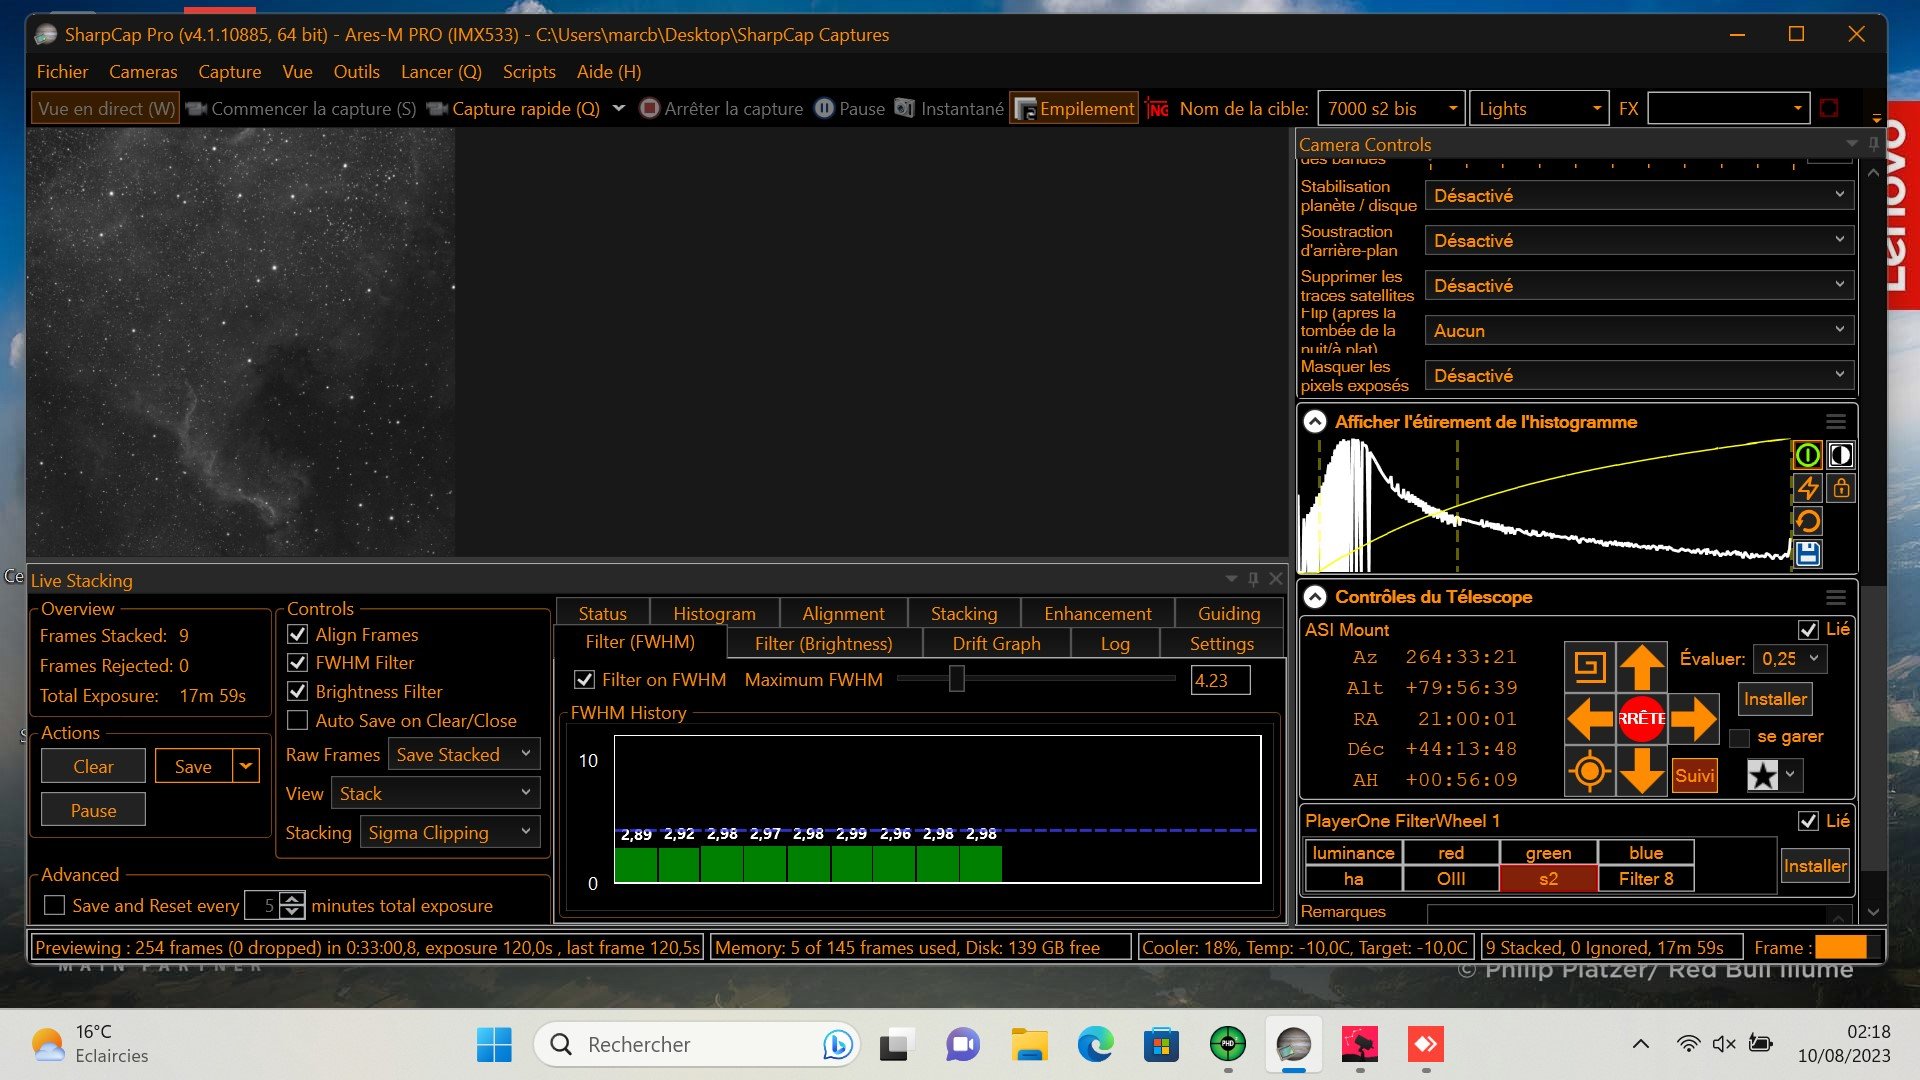Click the histogram stretch lock icon
Image resolution: width=1920 pixels, height=1080 pixels.
point(1840,488)
